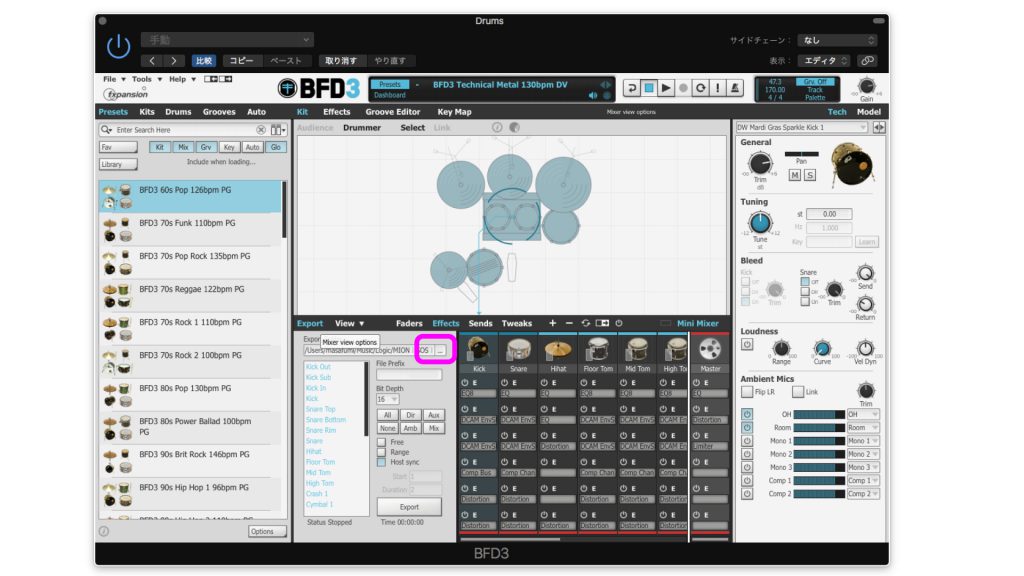Switch to the Groove Editor tab
The width and height of the screenshot is (1024, 576).
[x=392, y=112]
